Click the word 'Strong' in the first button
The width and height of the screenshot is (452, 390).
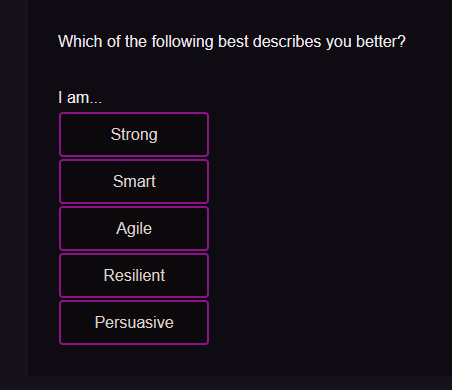(134, 135)
